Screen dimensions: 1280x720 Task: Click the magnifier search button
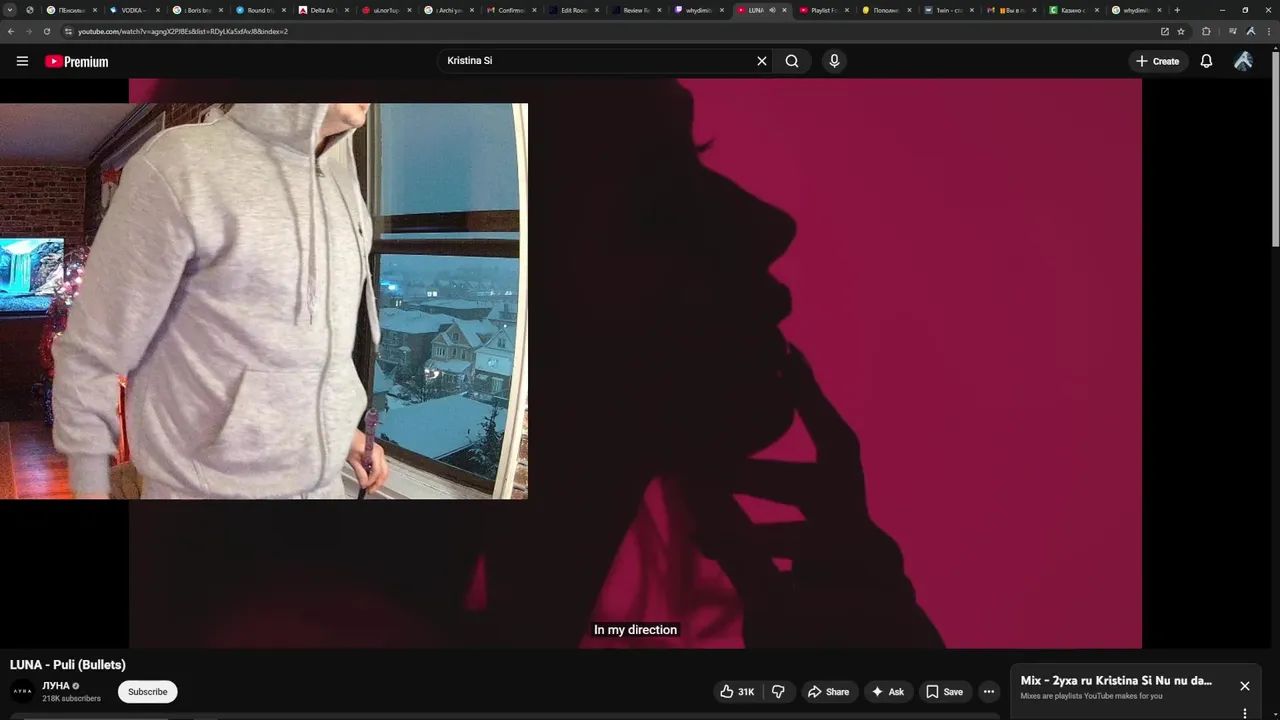pos(792,61)
